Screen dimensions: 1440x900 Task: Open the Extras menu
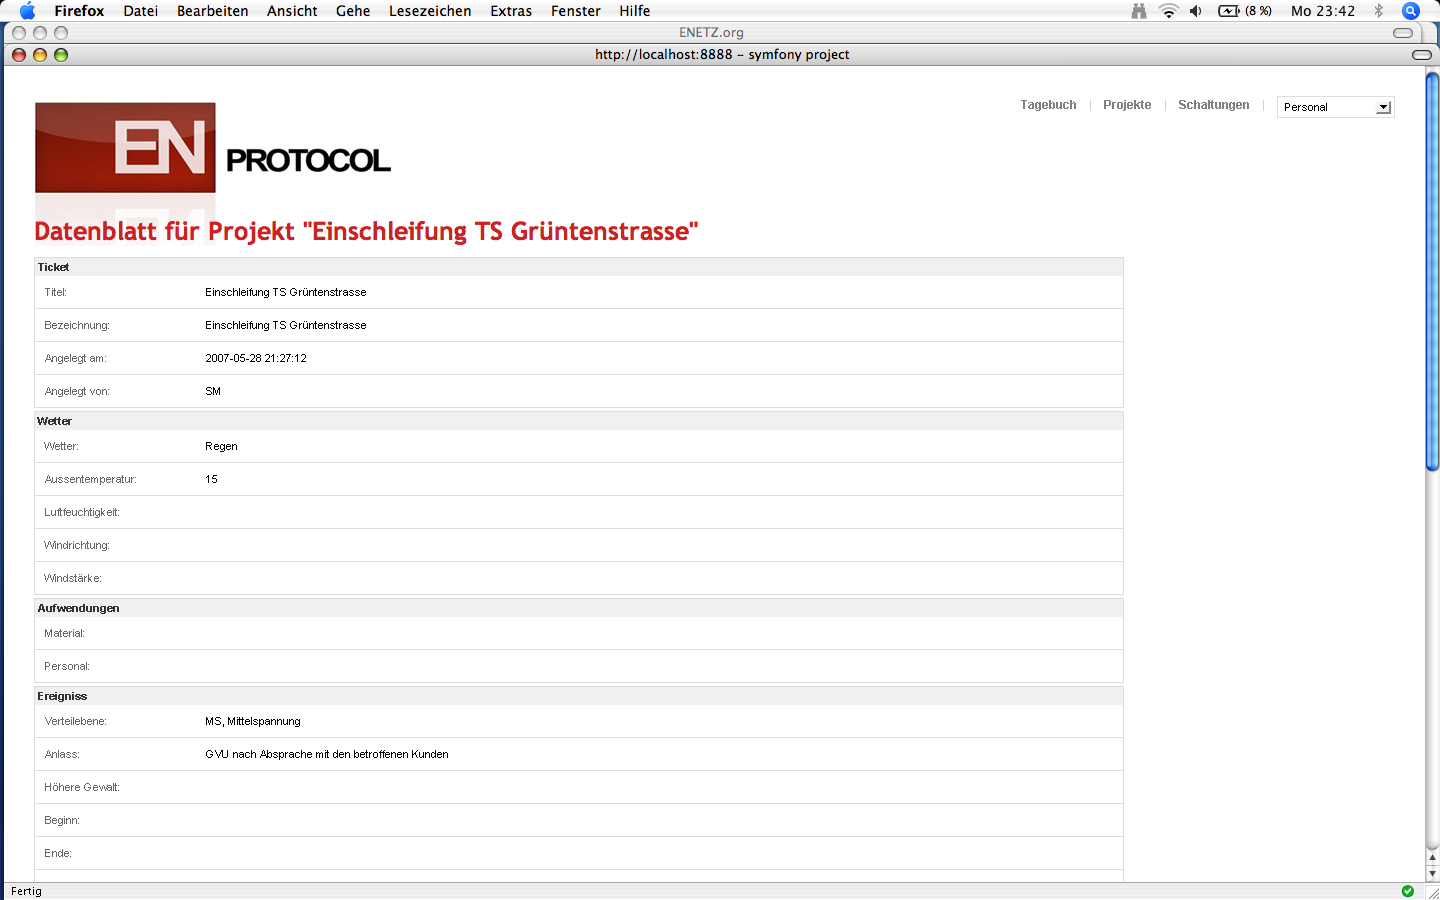(x=511, y=11)
